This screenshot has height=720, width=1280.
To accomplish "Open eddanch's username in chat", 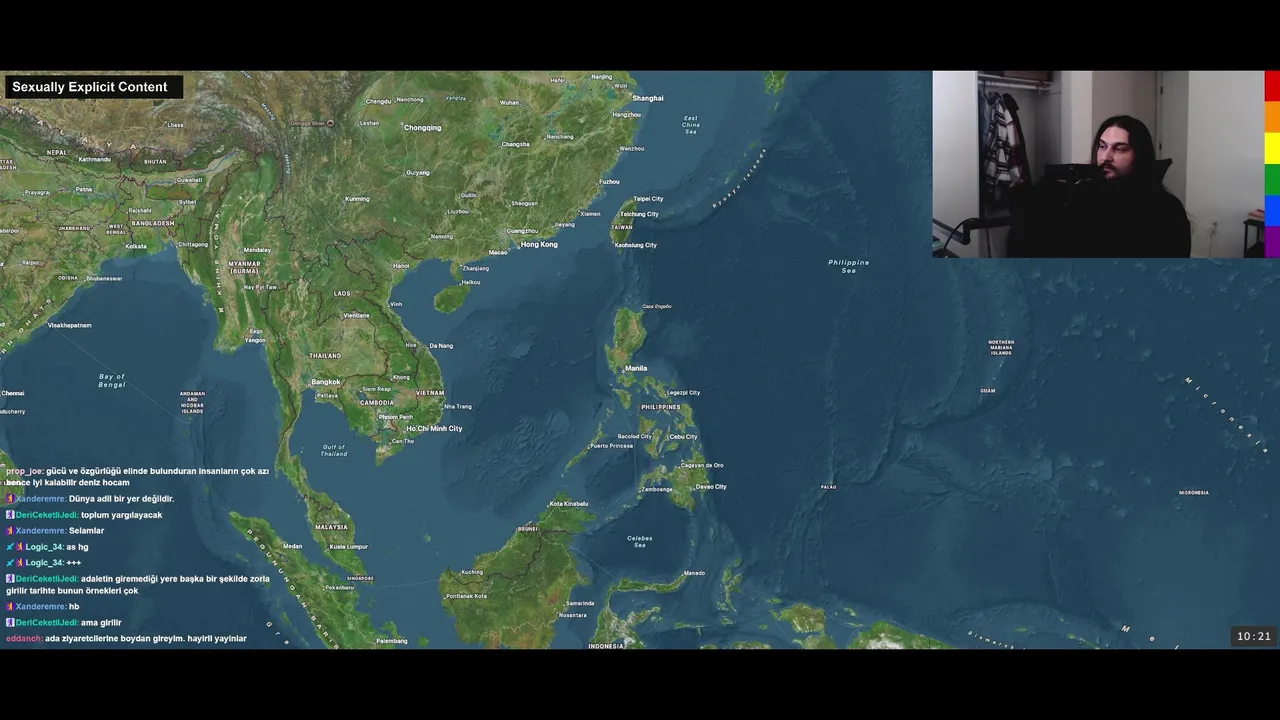I will pos(24,639).
